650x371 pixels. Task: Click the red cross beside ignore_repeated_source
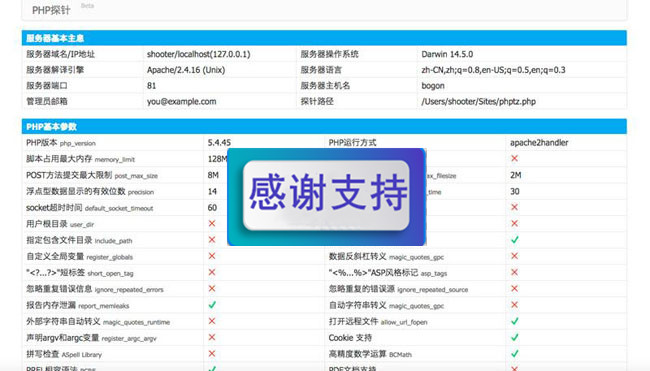[x=514, y=289]
